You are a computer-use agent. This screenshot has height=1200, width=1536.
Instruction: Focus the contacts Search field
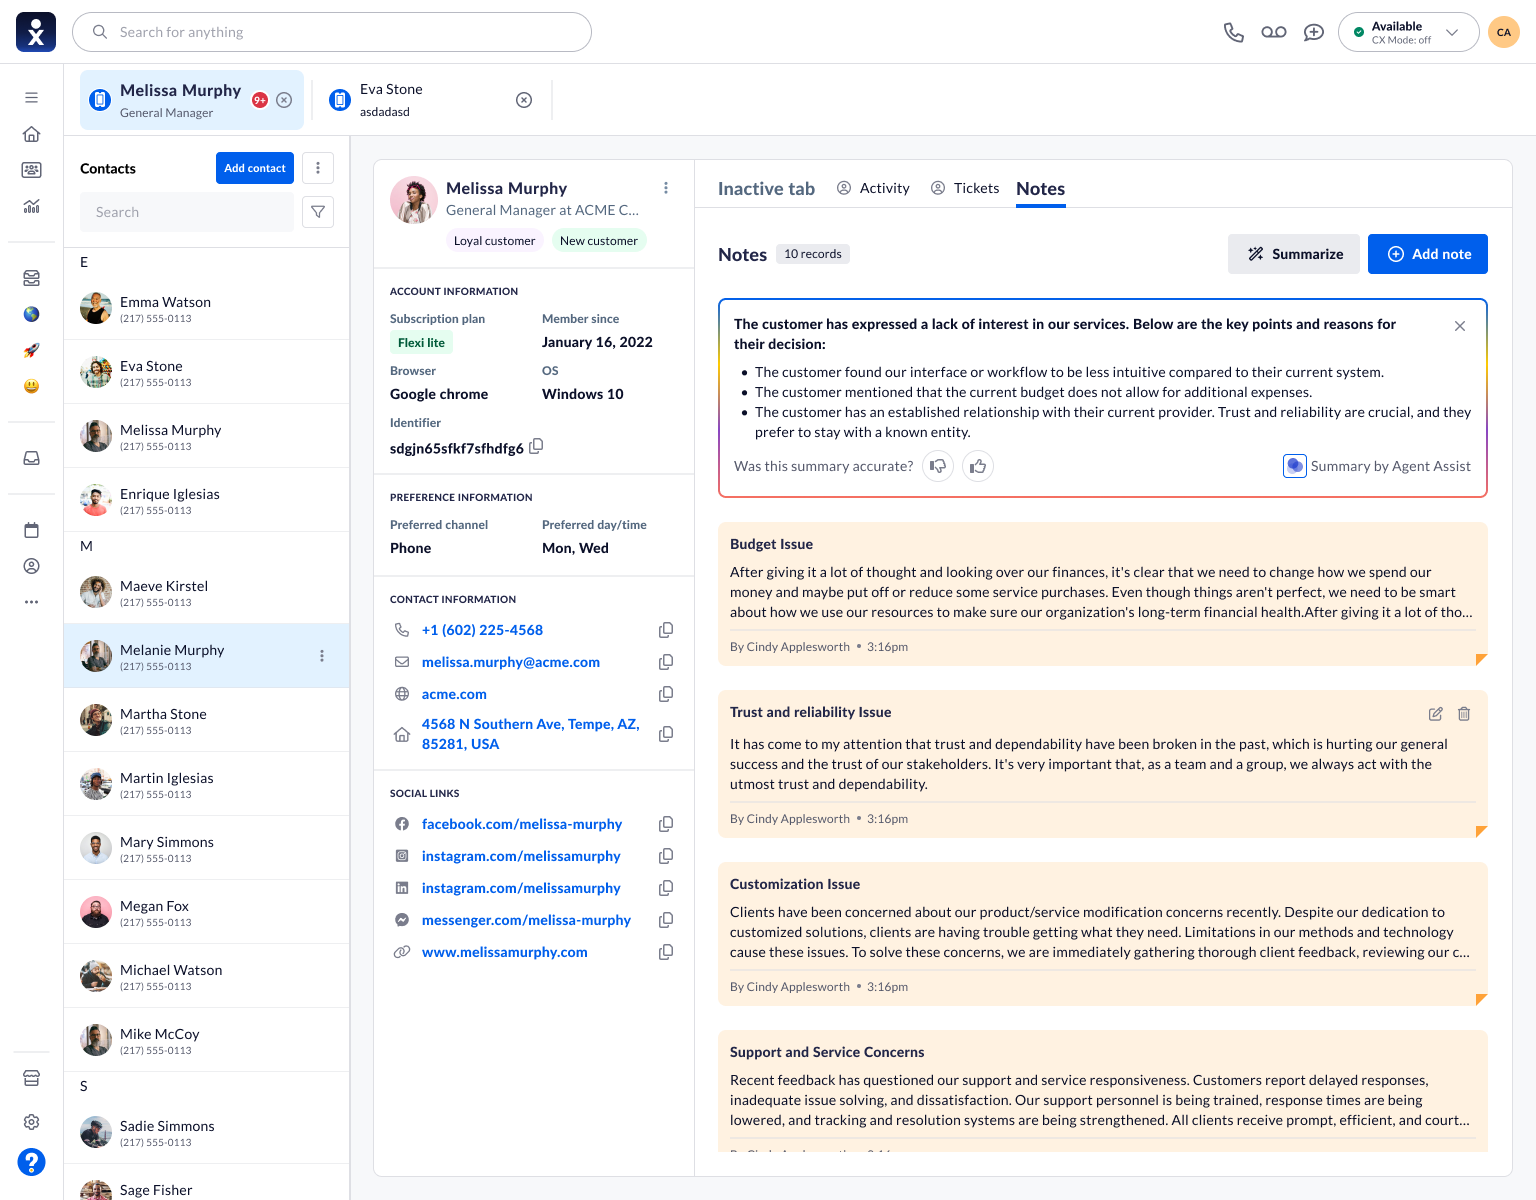187,212
